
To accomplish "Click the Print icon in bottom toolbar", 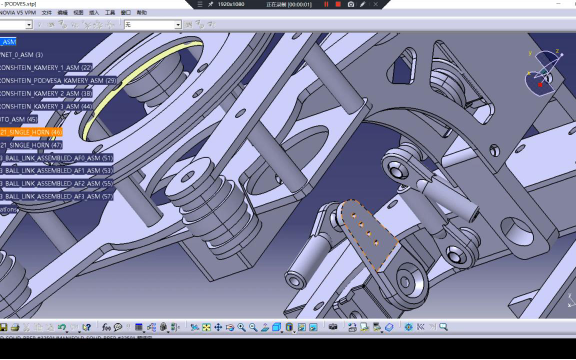I will pyautogui.click(x=15, y=327).
